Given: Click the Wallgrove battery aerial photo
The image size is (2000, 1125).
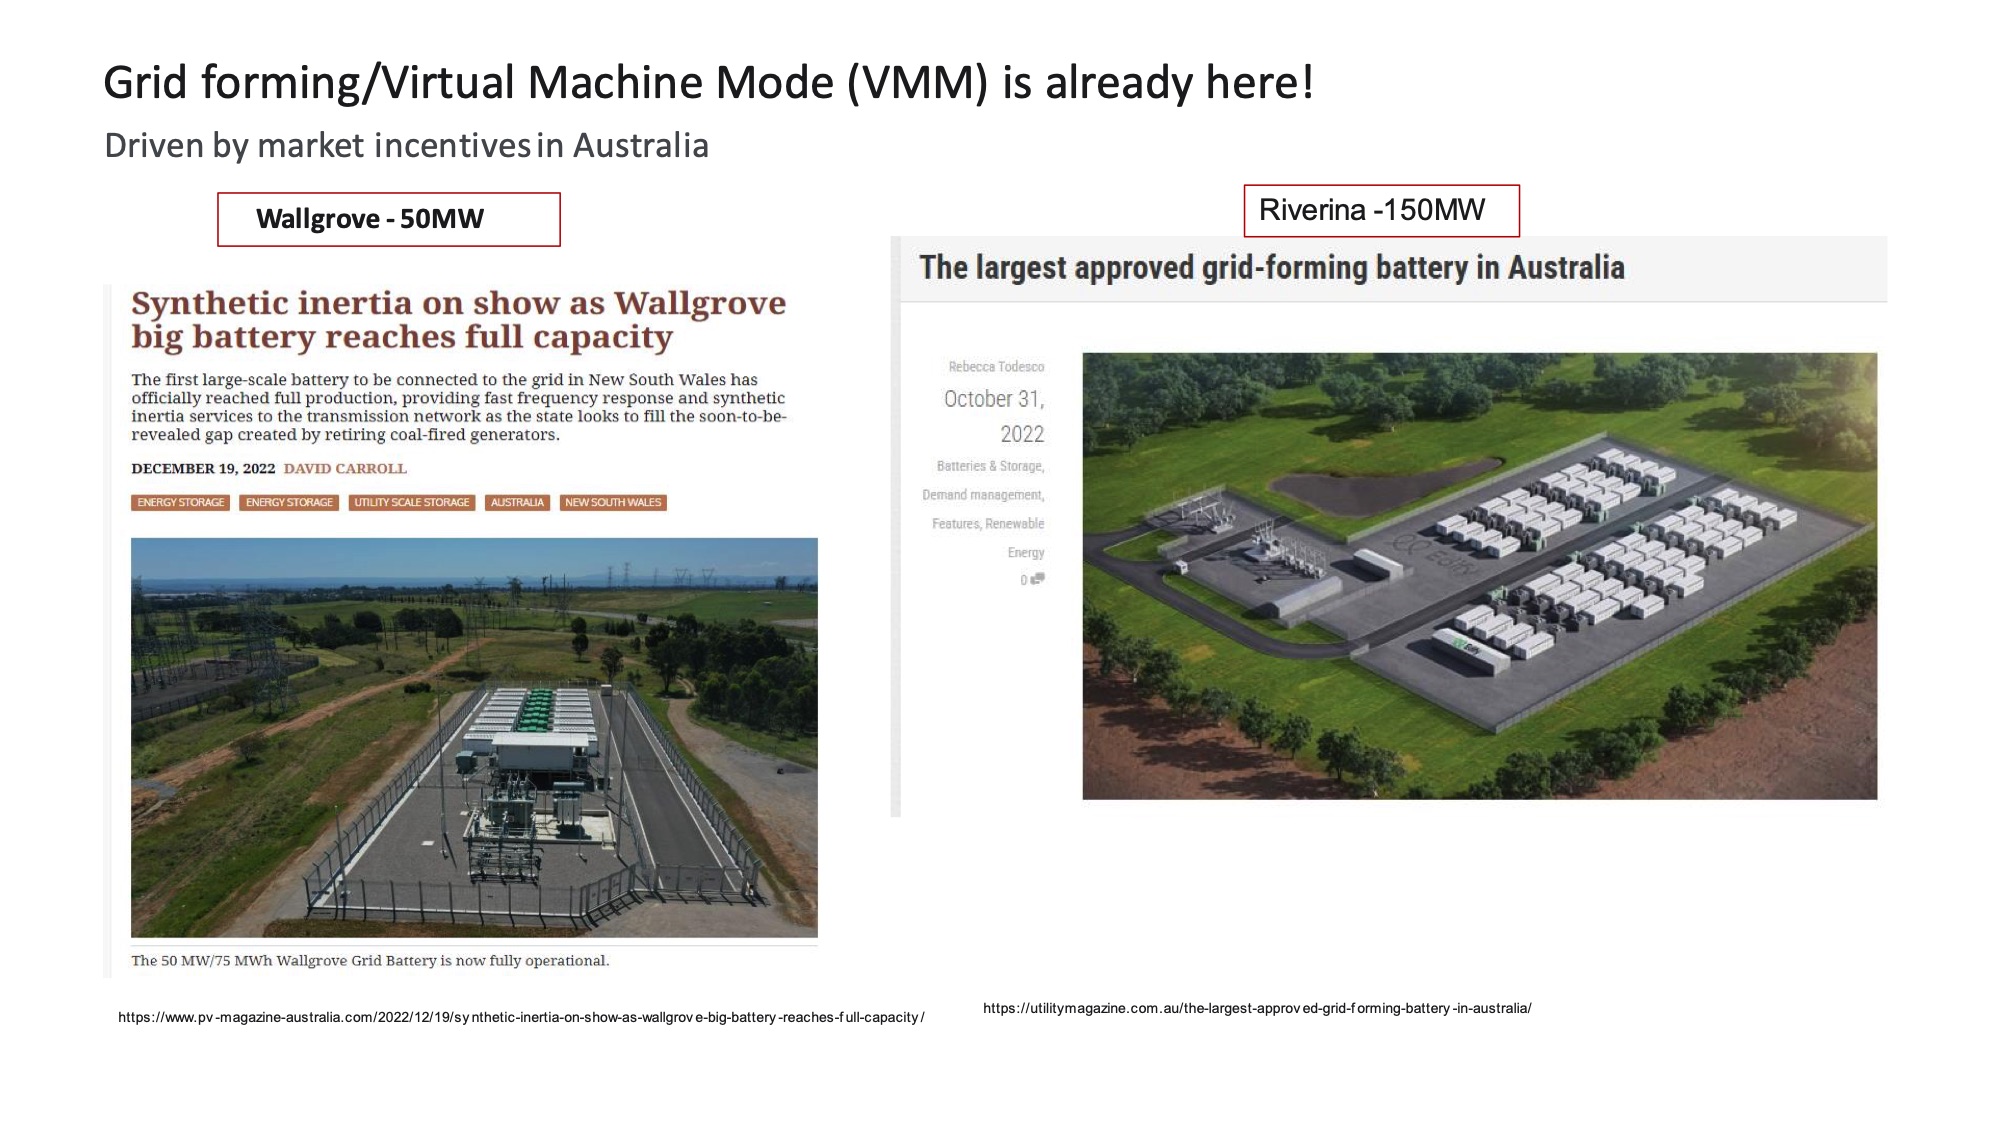Looking at the screenshot, I should (474, 737).
